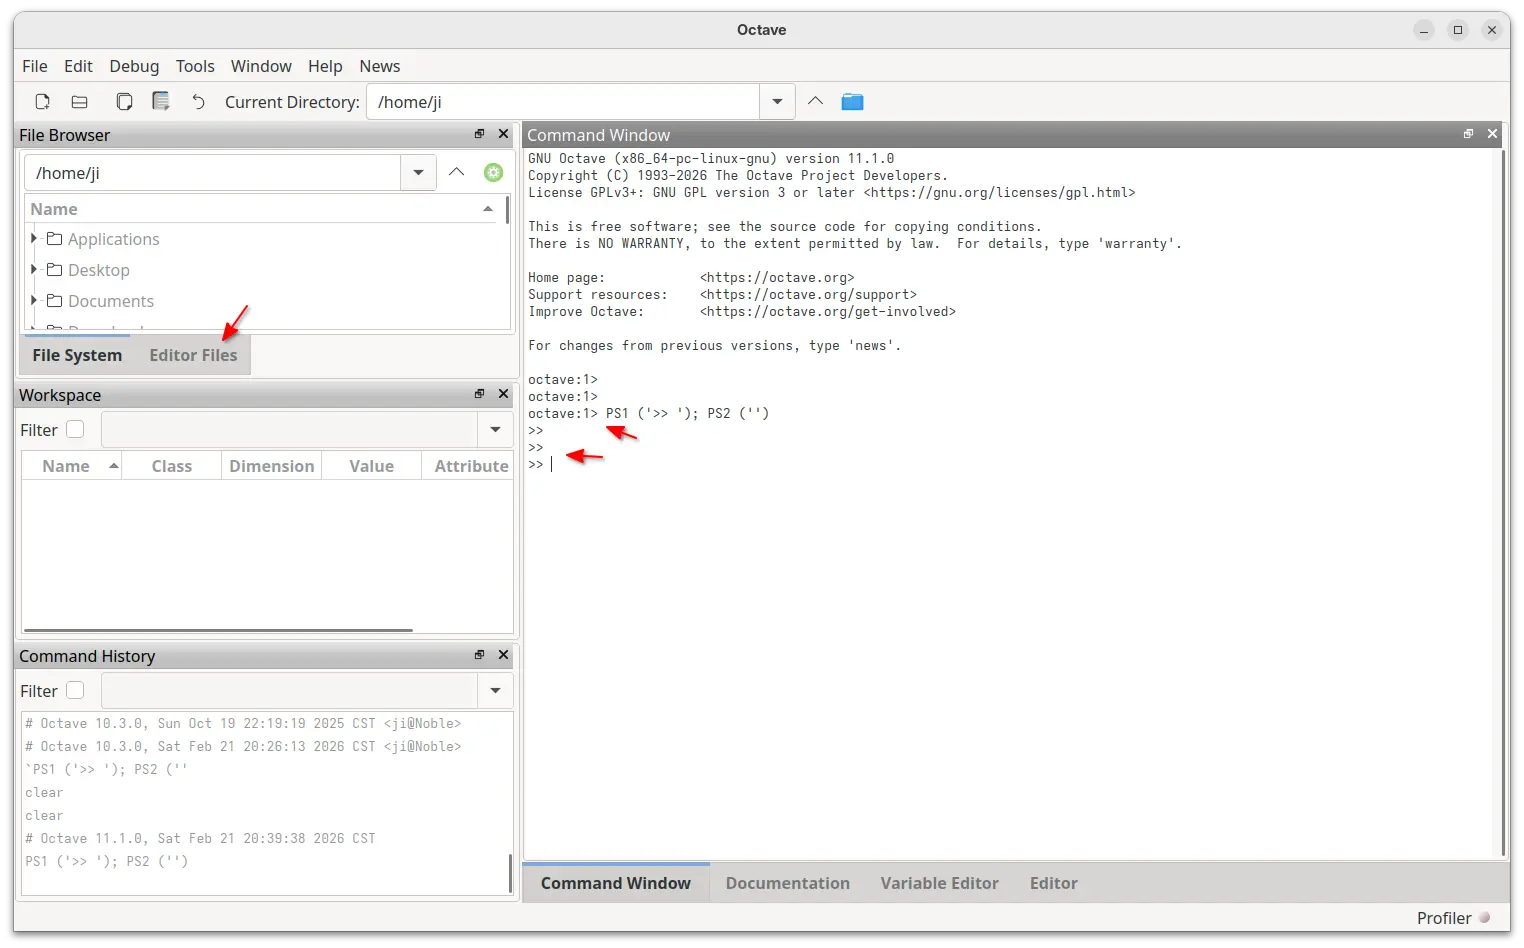This screenshot has width=1524, height=948.
Task: Click the Open File toolbar icon
Action: tap(80, 102)
